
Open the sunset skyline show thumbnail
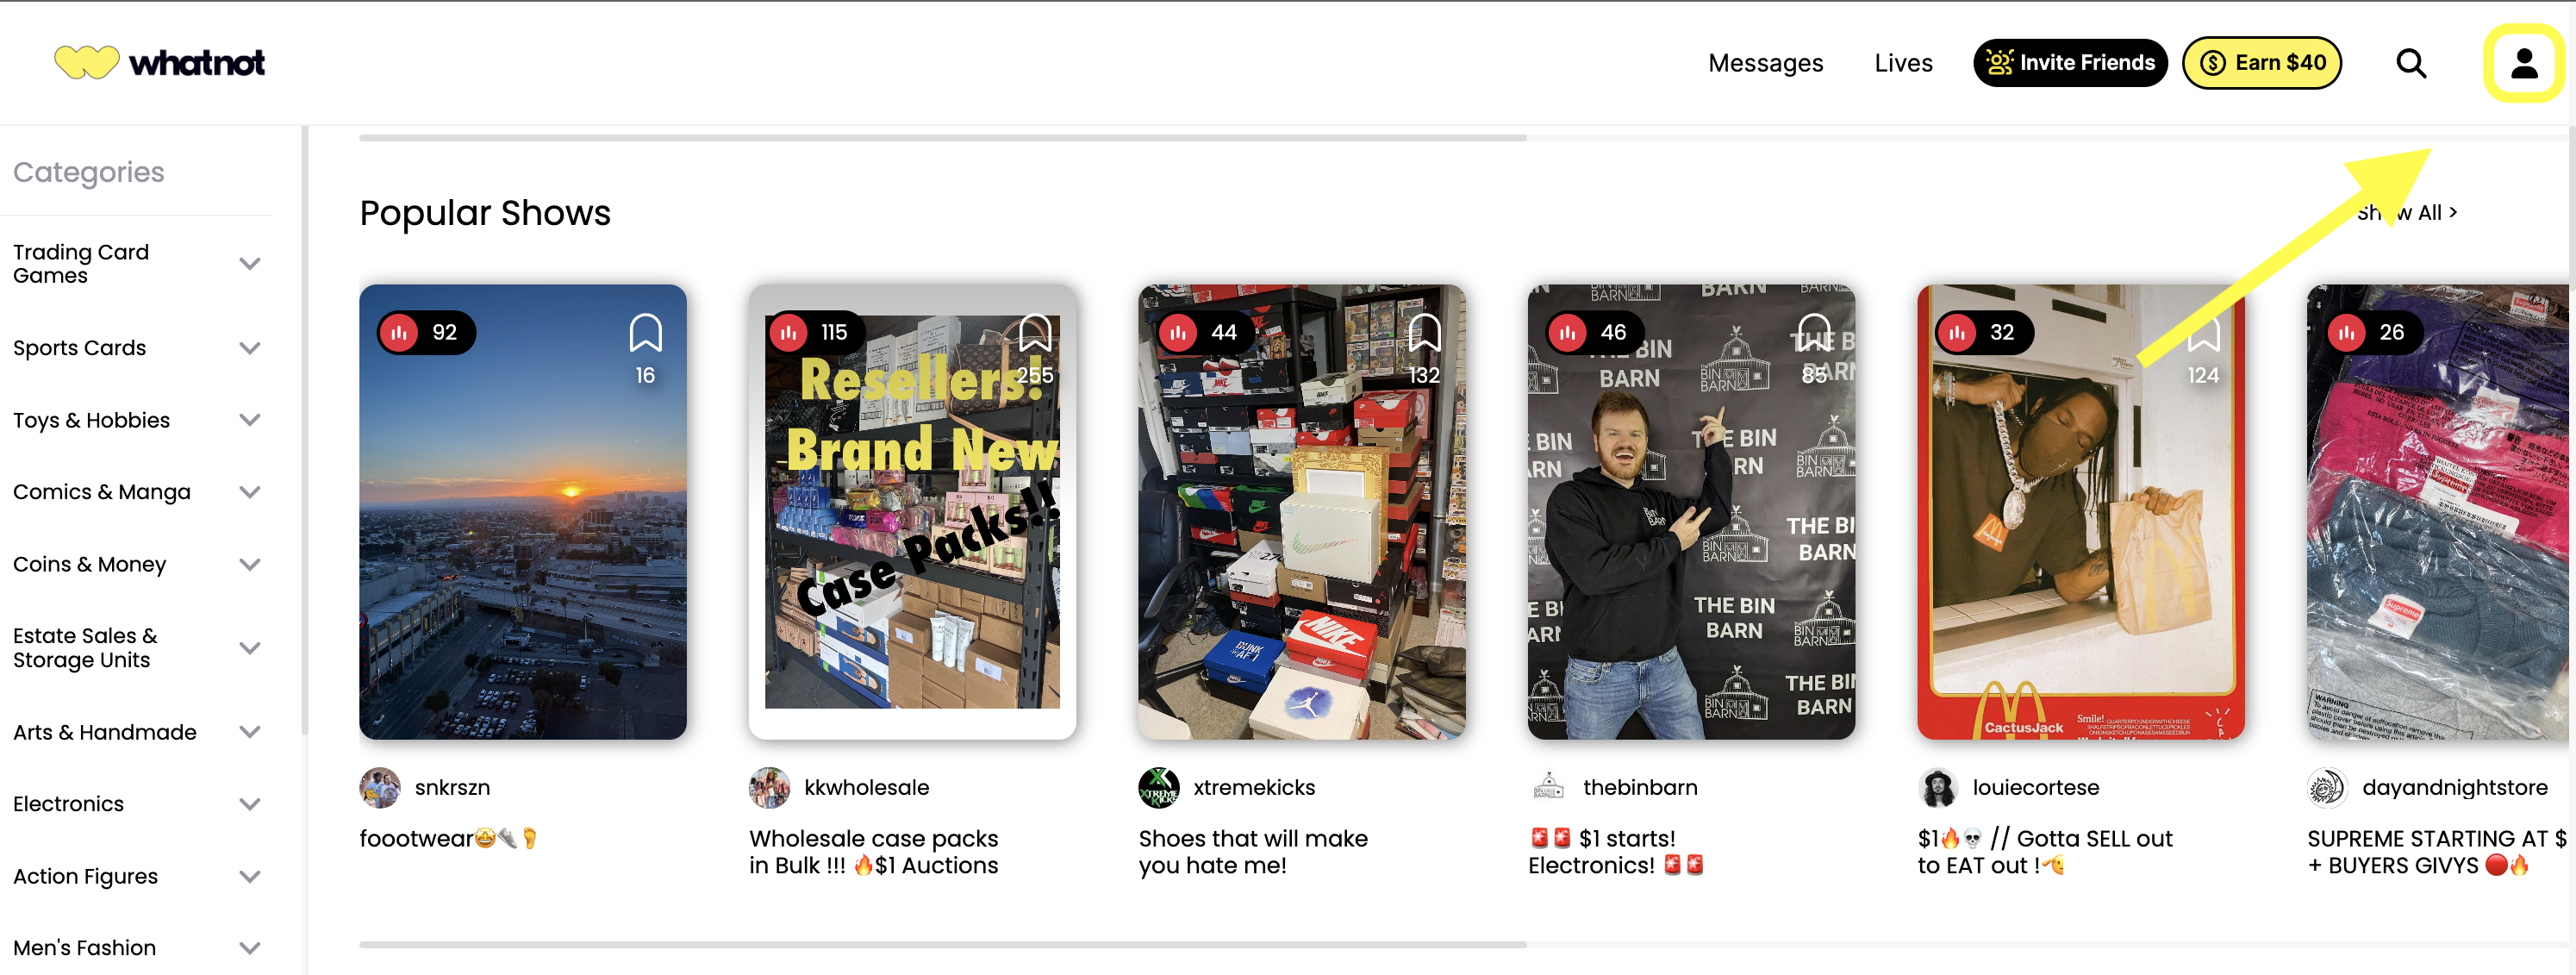pyautogui.click(x=523, y=512)
